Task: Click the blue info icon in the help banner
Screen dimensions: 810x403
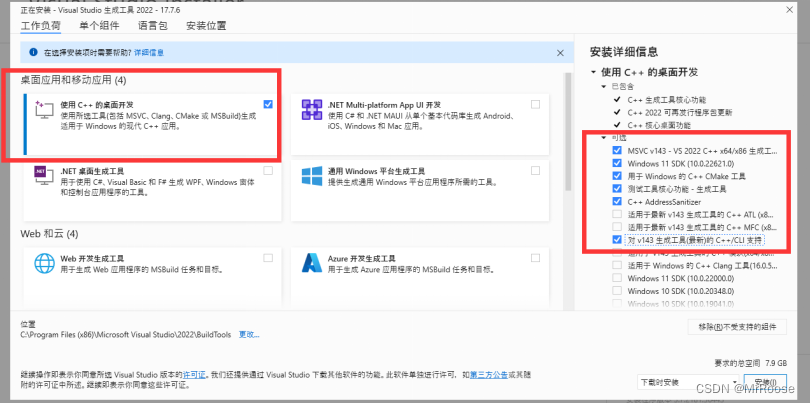Action: [34, 52]
